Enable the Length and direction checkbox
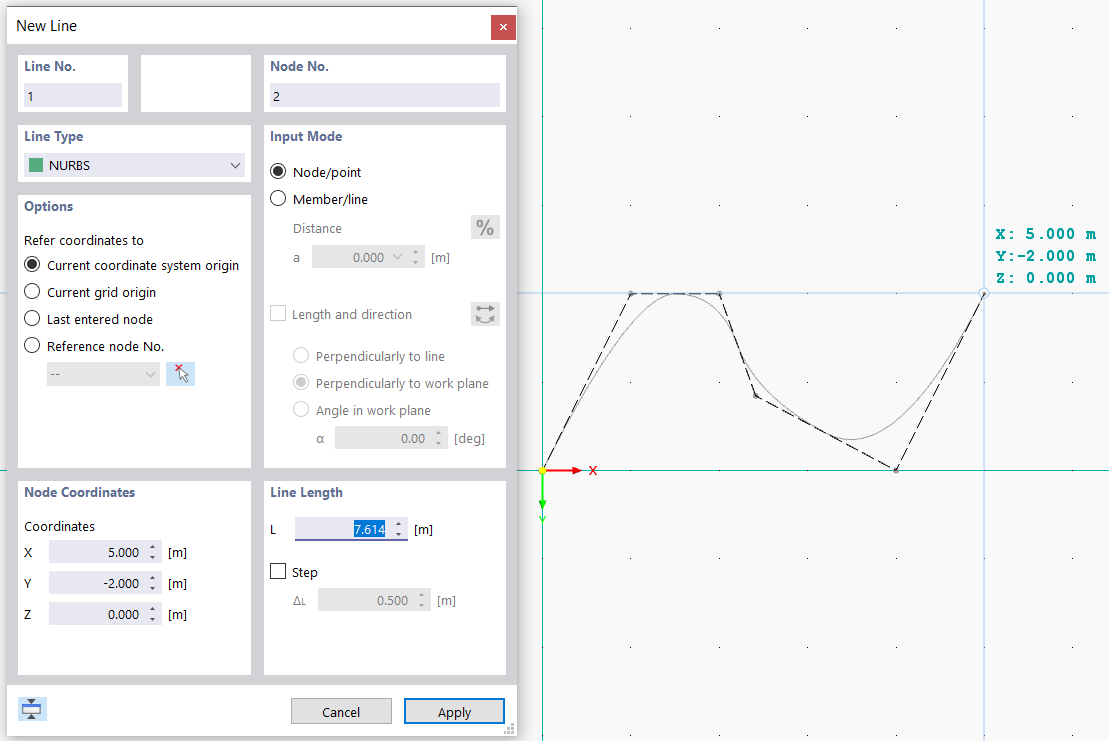This screenshot has height=741, width=1109. (277, 313)
